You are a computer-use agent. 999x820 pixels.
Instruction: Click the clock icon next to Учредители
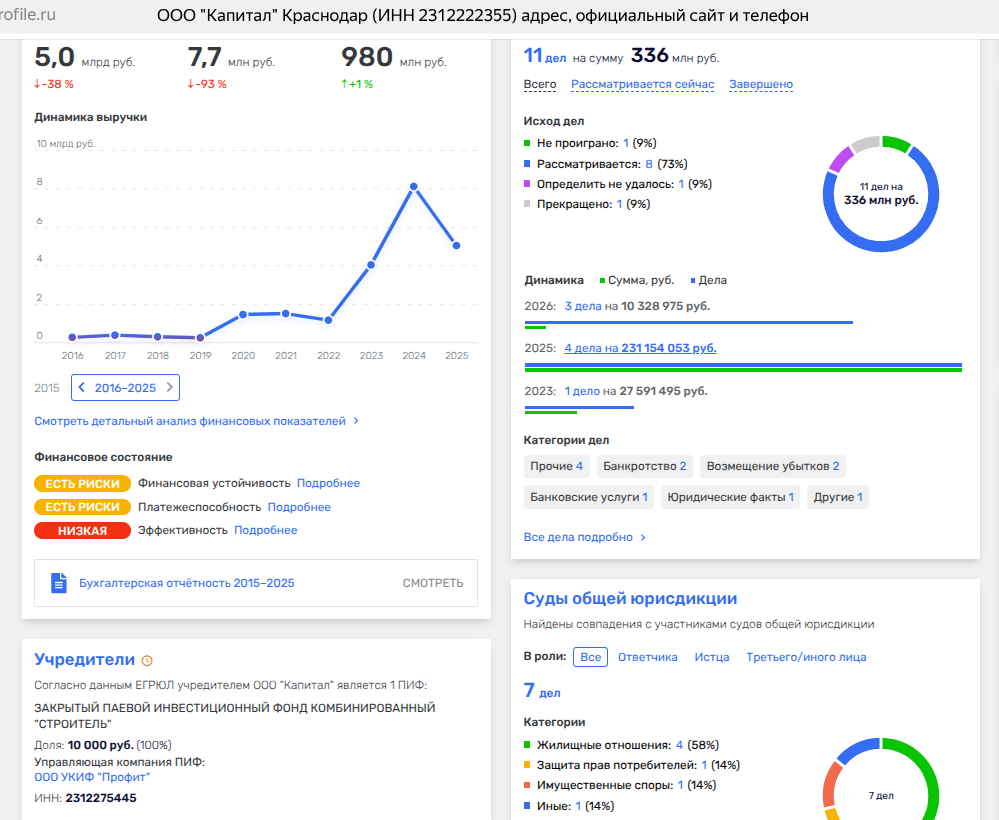pos(147,661)
